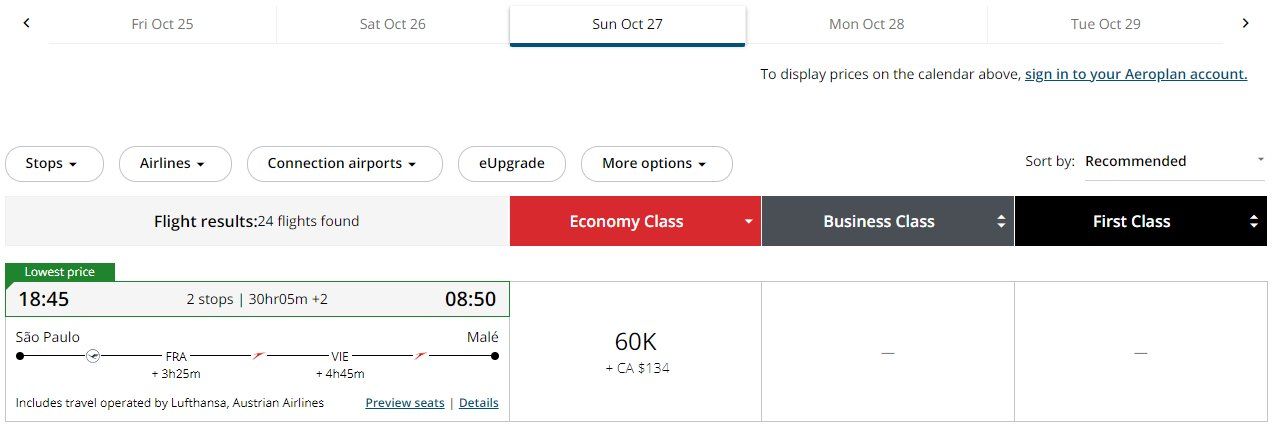Open the Stops filter dropdown
The height and width of the screenshot is (425, 1275).
(x=54, y=164)
